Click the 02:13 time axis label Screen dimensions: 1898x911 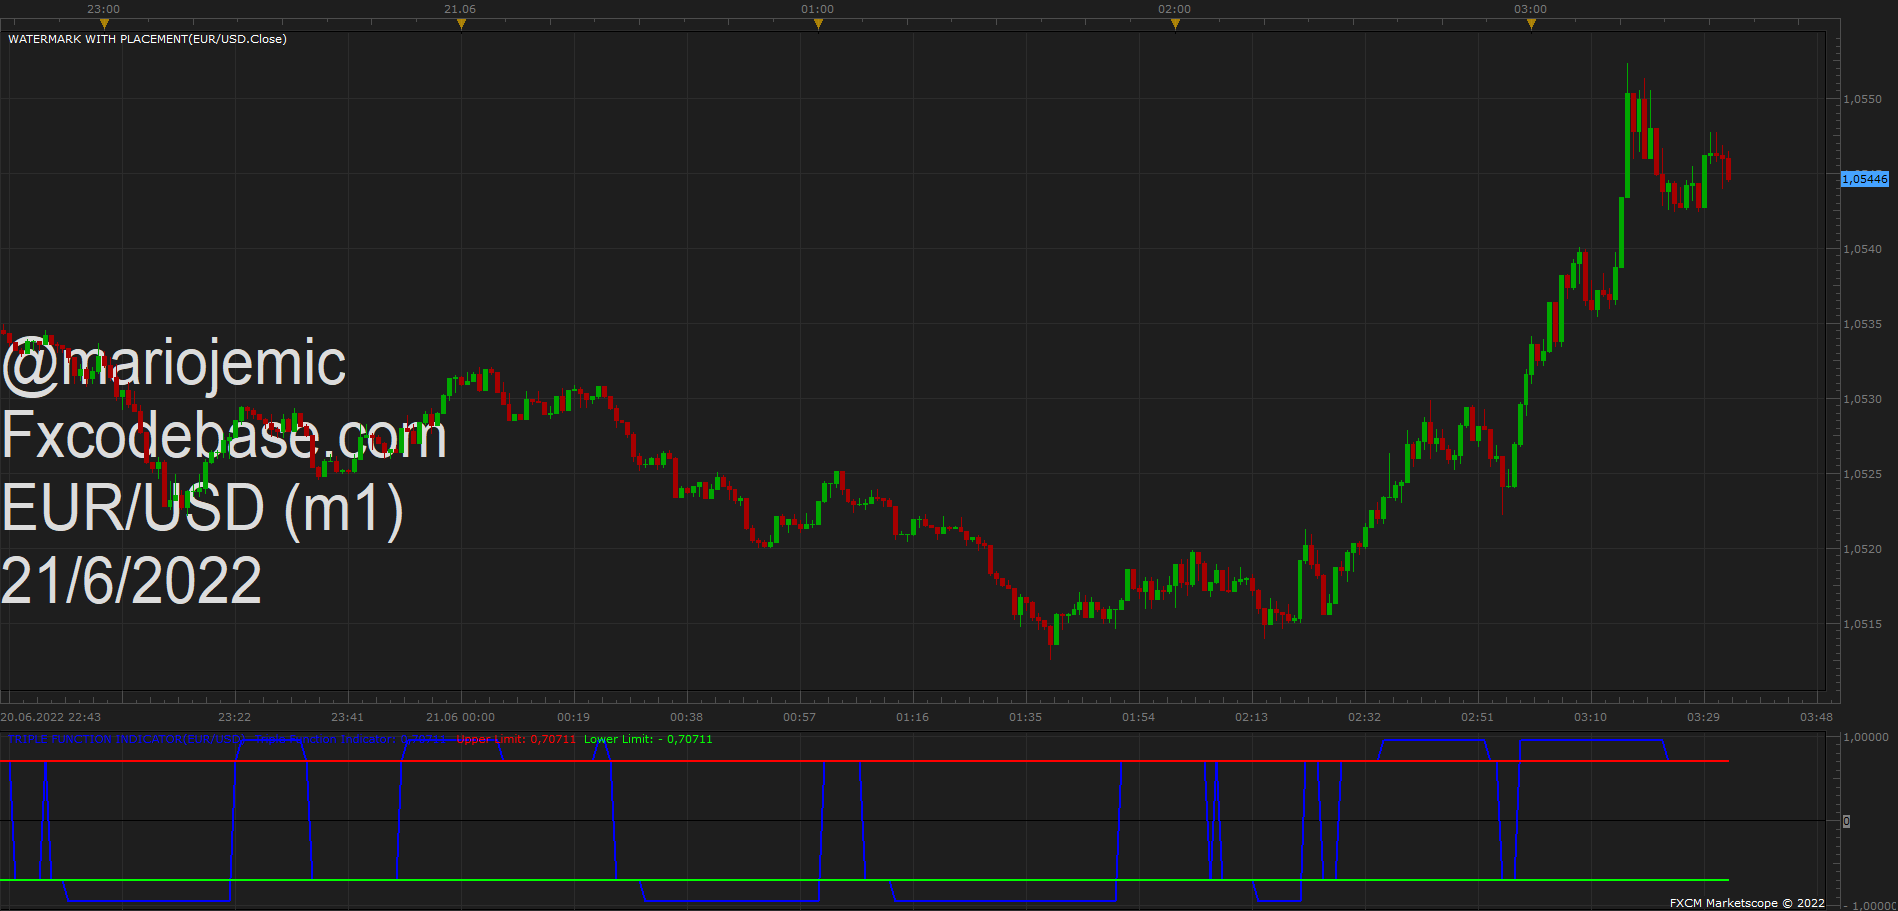point(1252,717)
